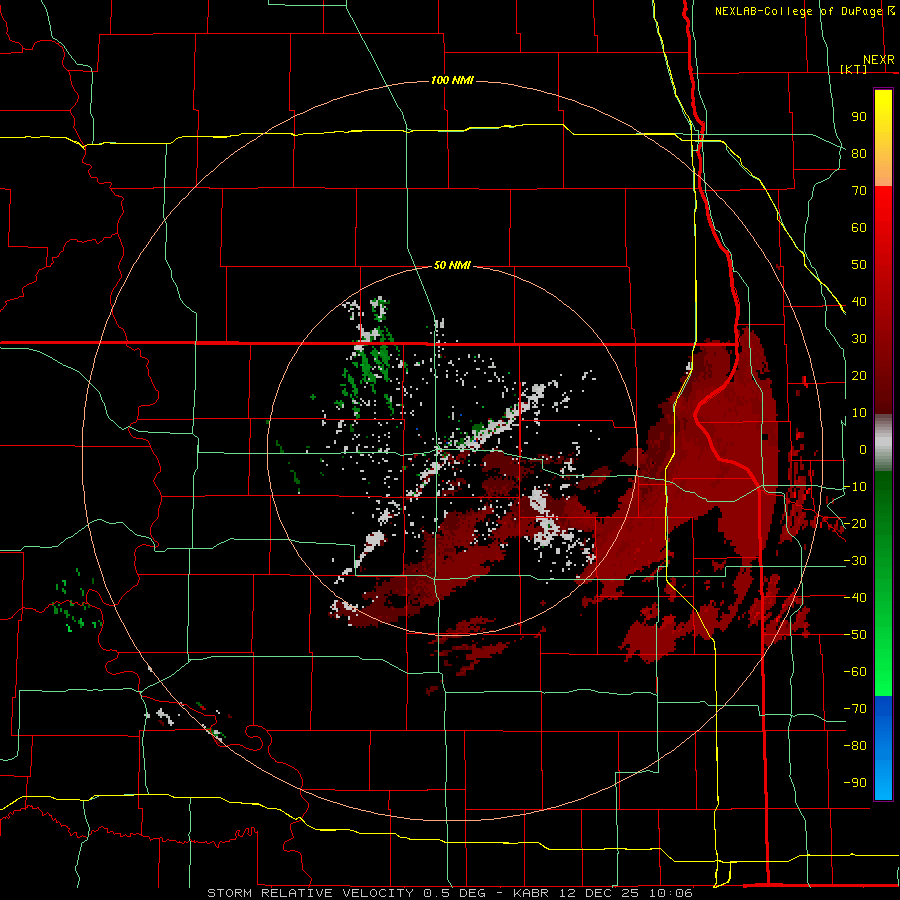Click the -20 value on the velocity scale

855,523
